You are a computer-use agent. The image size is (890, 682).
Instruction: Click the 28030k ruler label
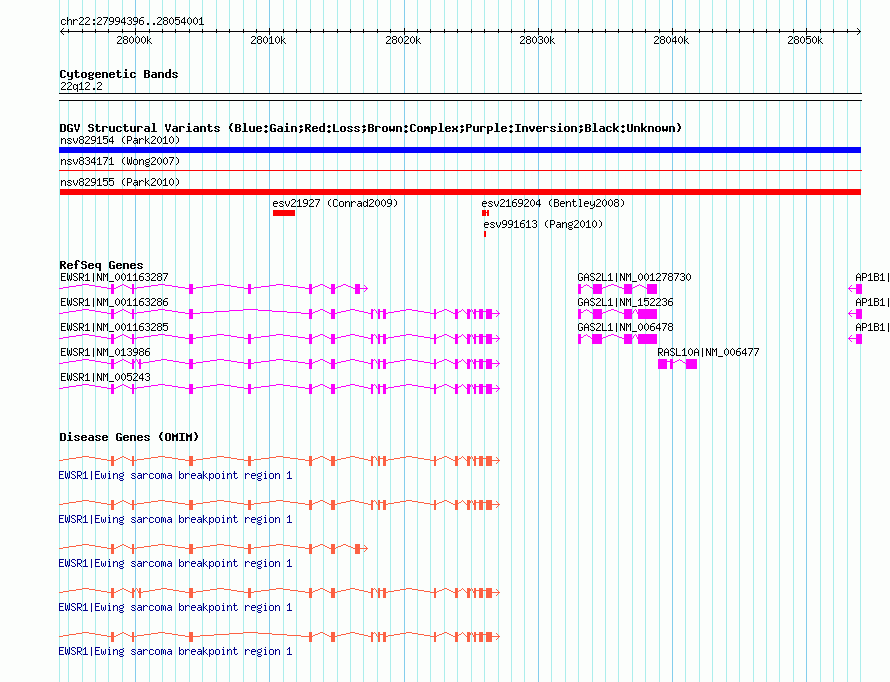(537, 40)
